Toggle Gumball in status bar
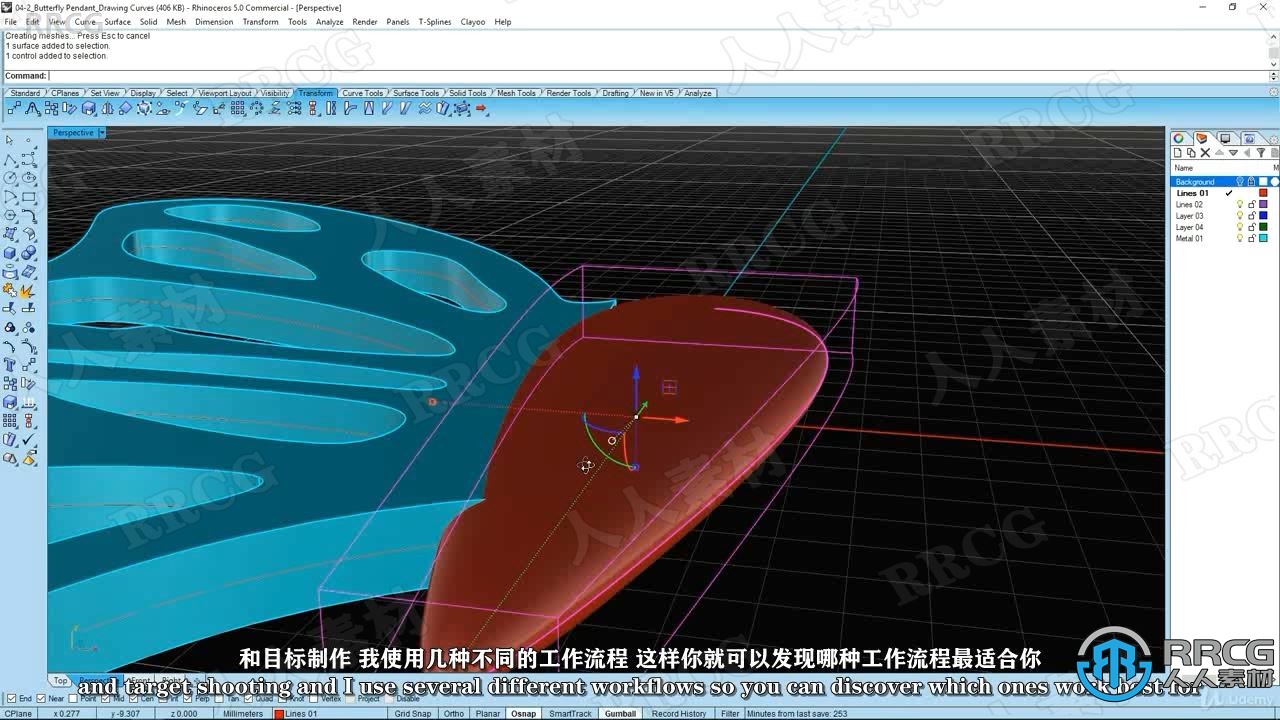This screenshot has width=1280, height=720. (x=620, y=714)
